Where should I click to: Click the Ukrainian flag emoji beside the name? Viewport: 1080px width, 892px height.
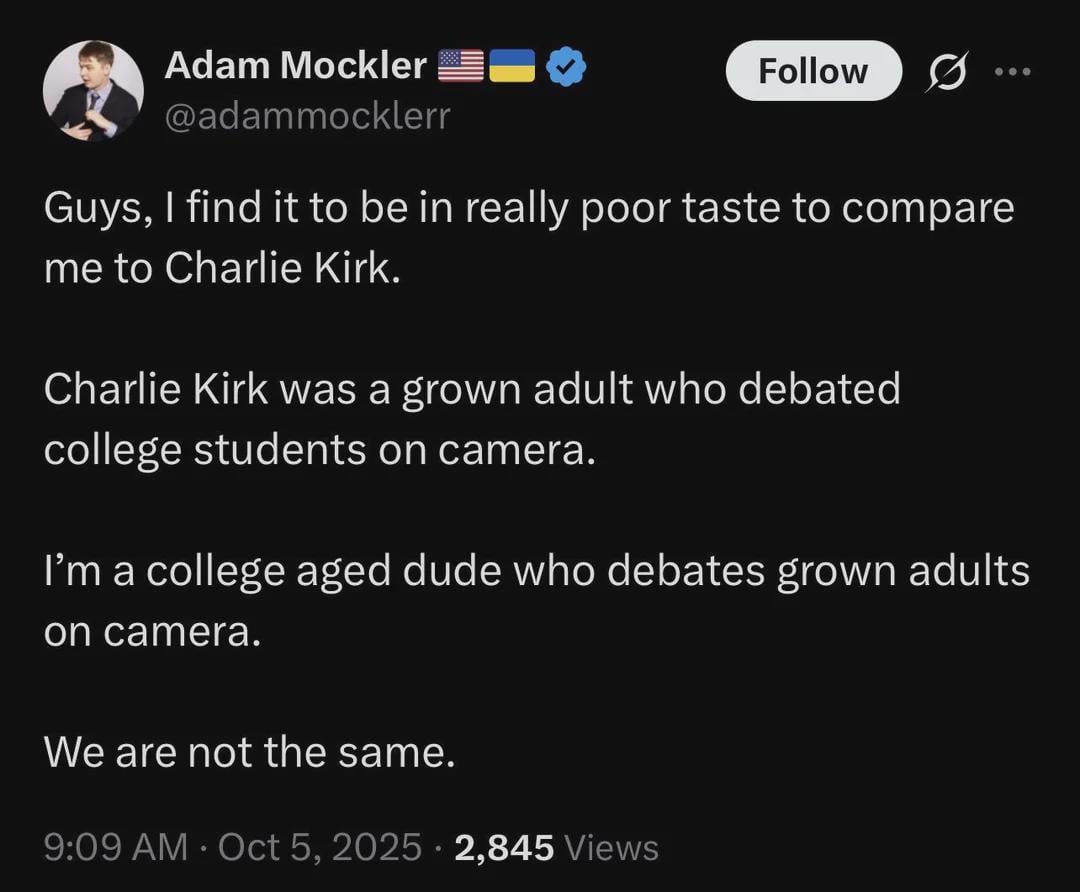coord(512,66)
